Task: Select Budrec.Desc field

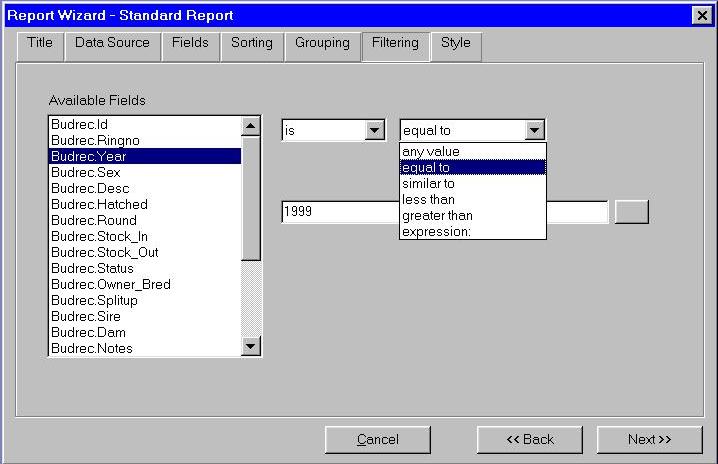Action: (x=145, y=189)
